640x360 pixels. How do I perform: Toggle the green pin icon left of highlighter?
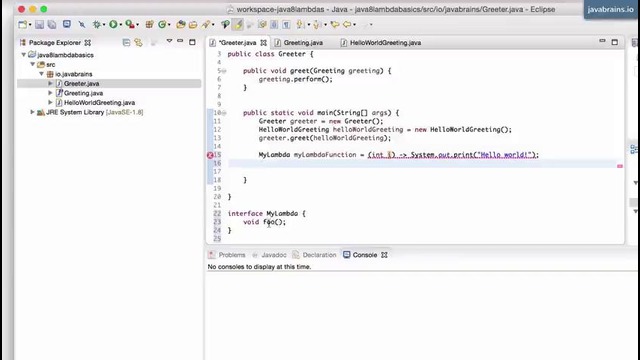tap(225, 24)
